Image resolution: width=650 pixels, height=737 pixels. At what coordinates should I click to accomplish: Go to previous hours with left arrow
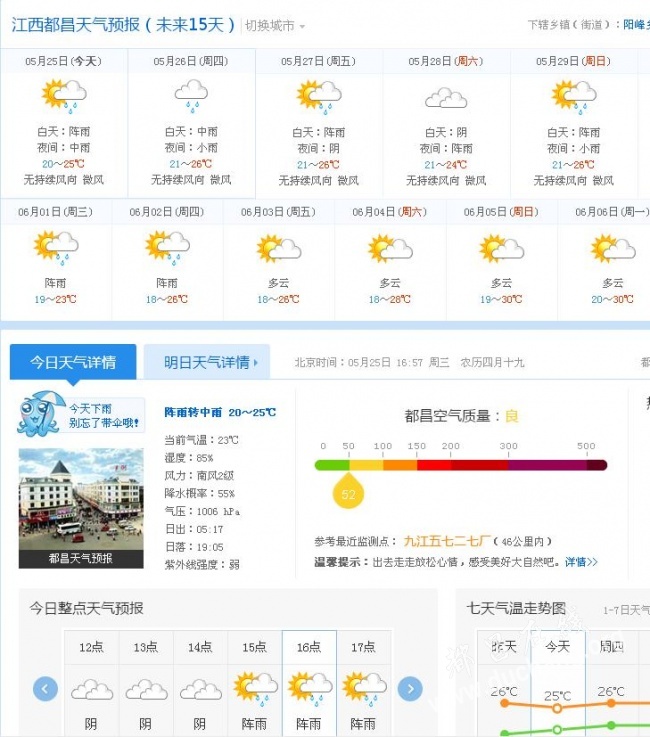tap(45, 689)
